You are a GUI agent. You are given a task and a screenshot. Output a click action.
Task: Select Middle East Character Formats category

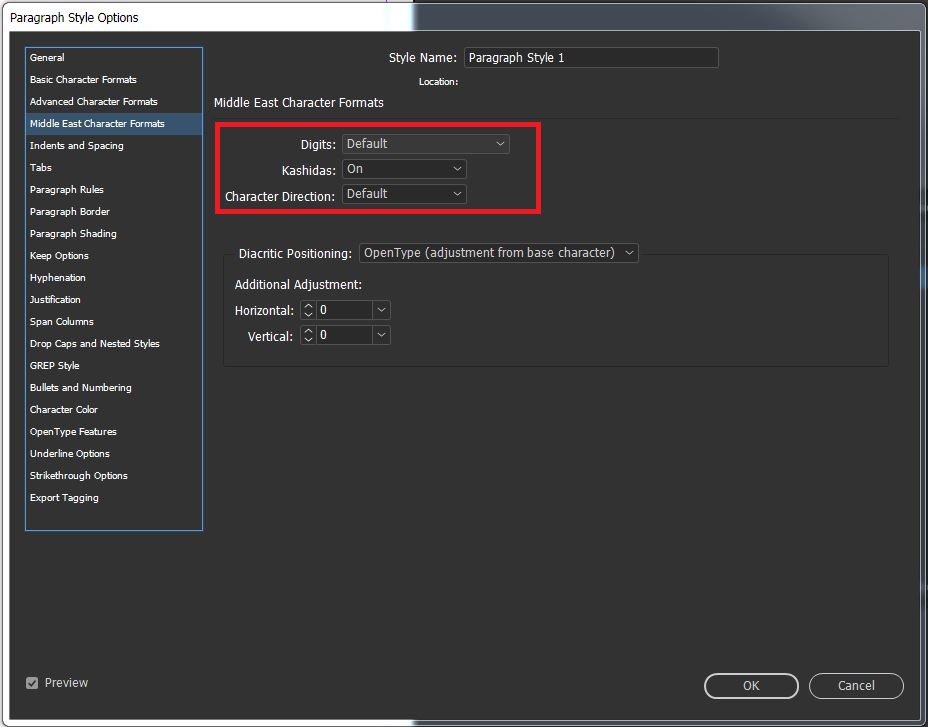114,123
